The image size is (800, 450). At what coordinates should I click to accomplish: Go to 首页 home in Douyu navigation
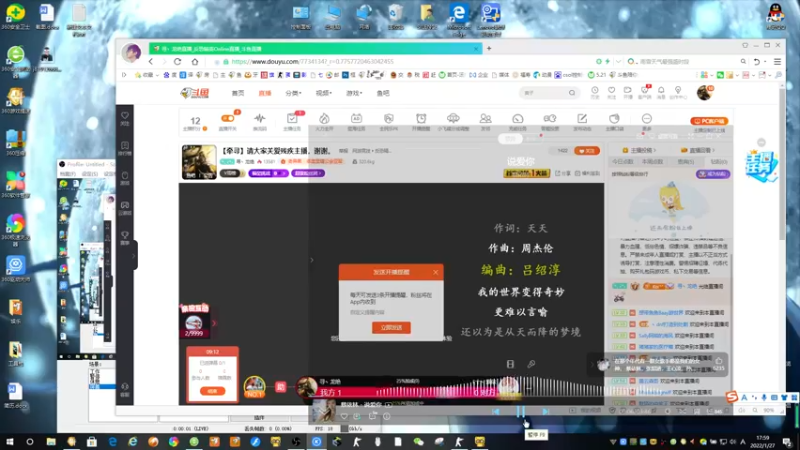pyautogui.click(x=238, y=93)
